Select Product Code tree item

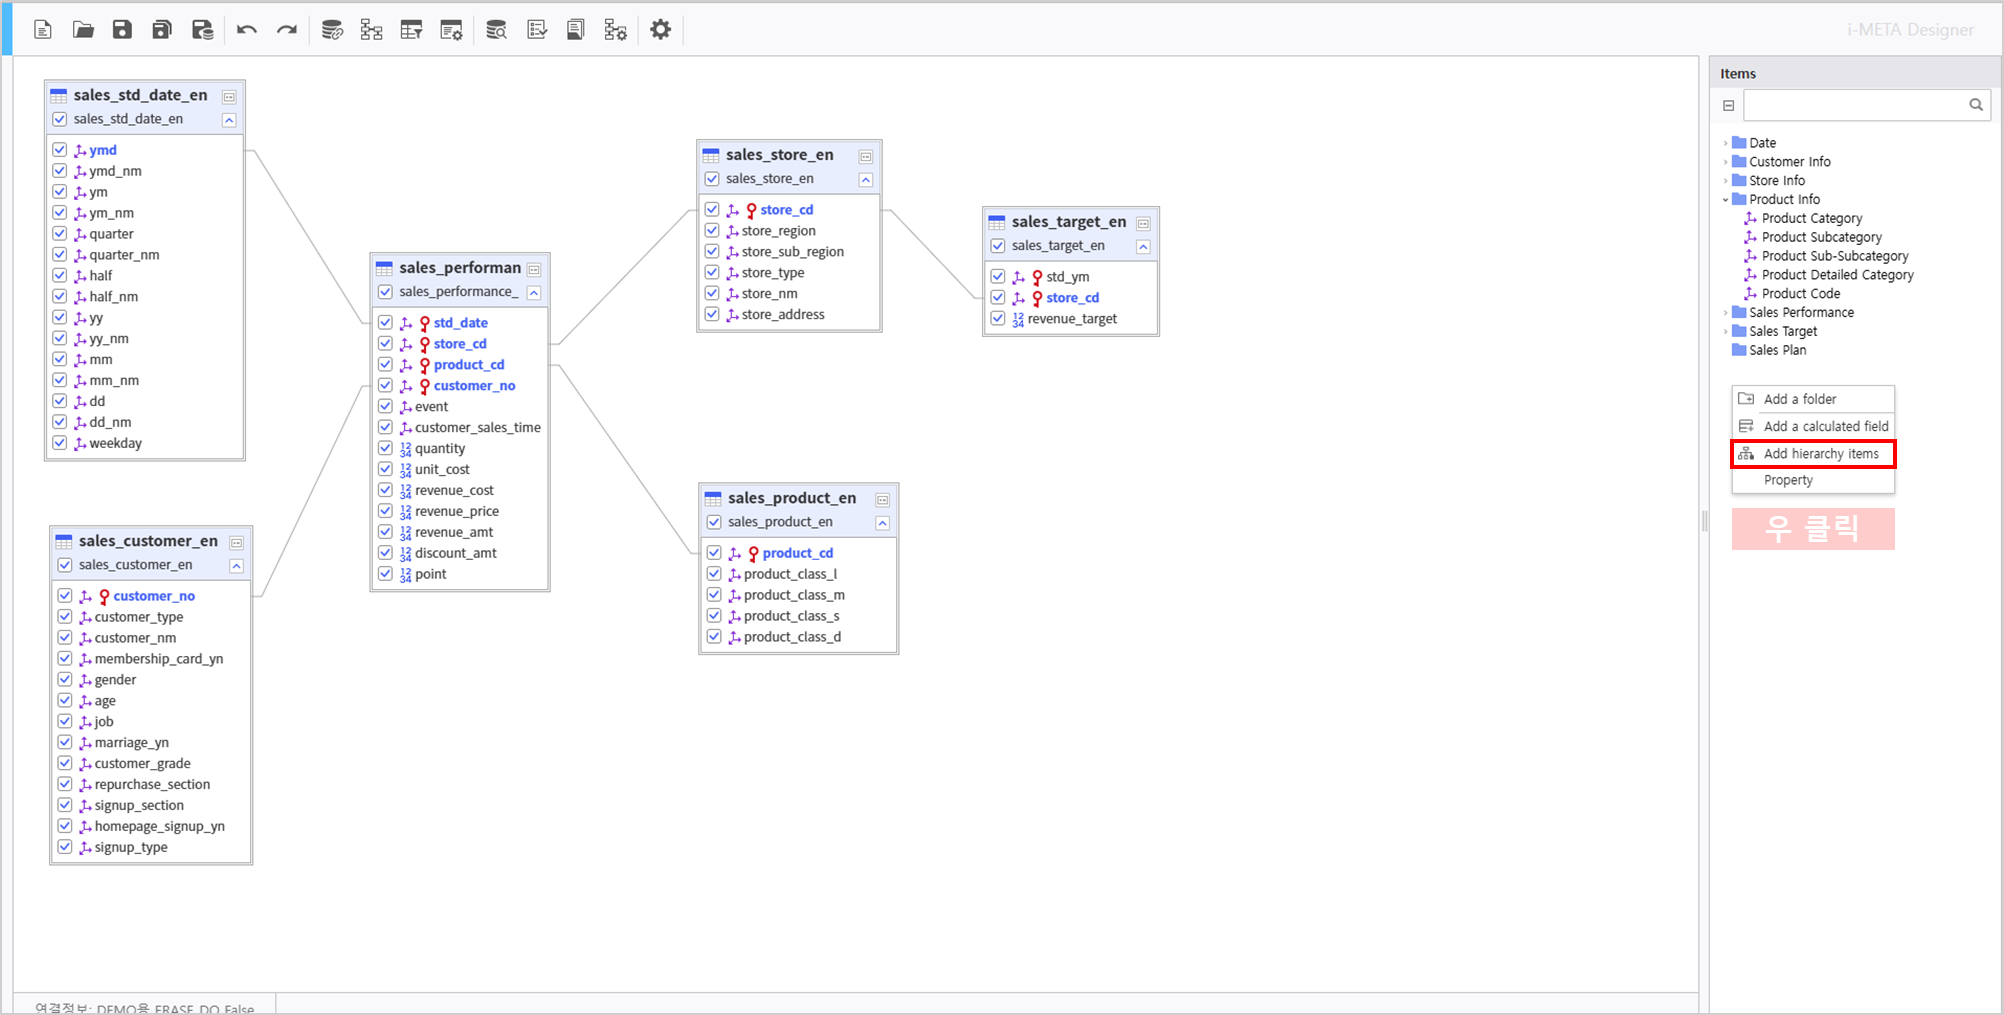(x=1801, y=294)
